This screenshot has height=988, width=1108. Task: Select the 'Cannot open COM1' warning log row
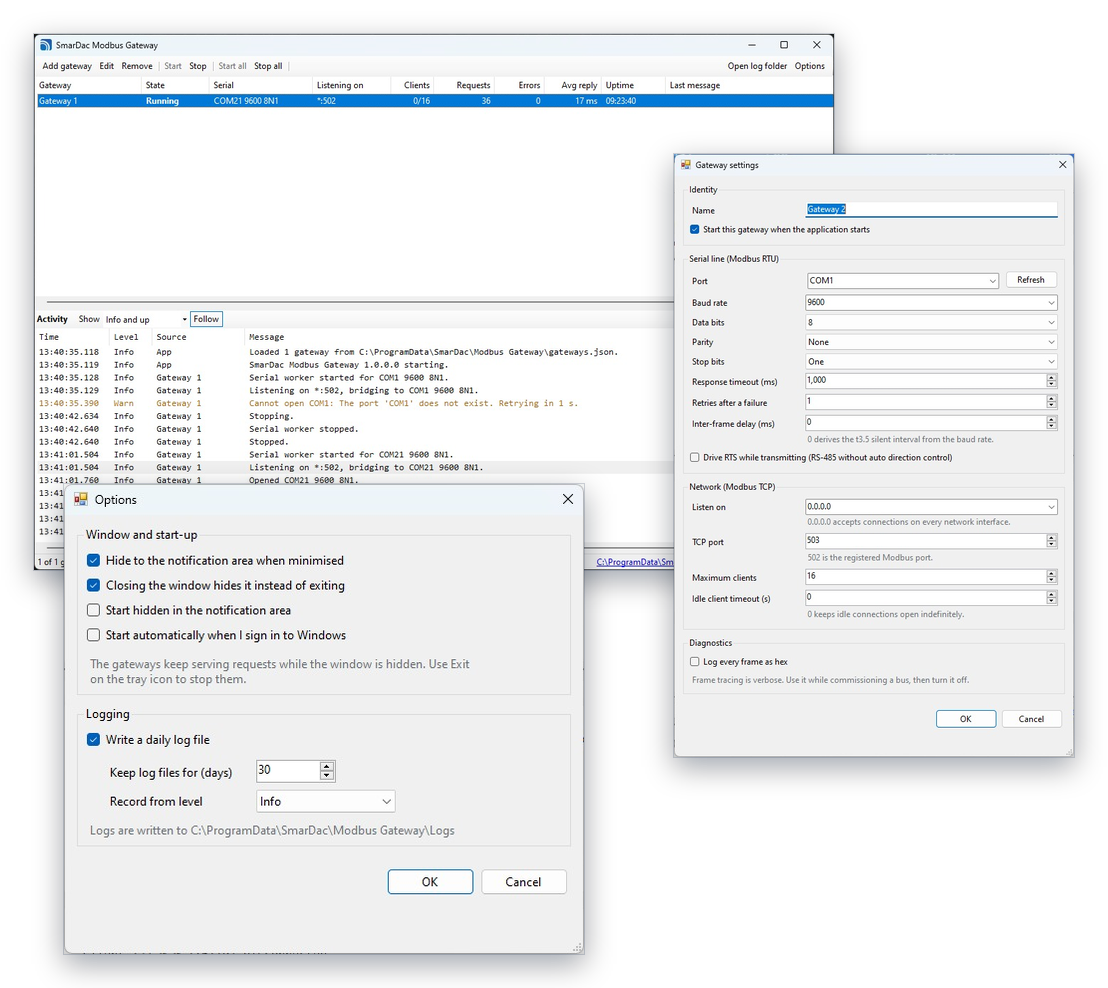355,403
